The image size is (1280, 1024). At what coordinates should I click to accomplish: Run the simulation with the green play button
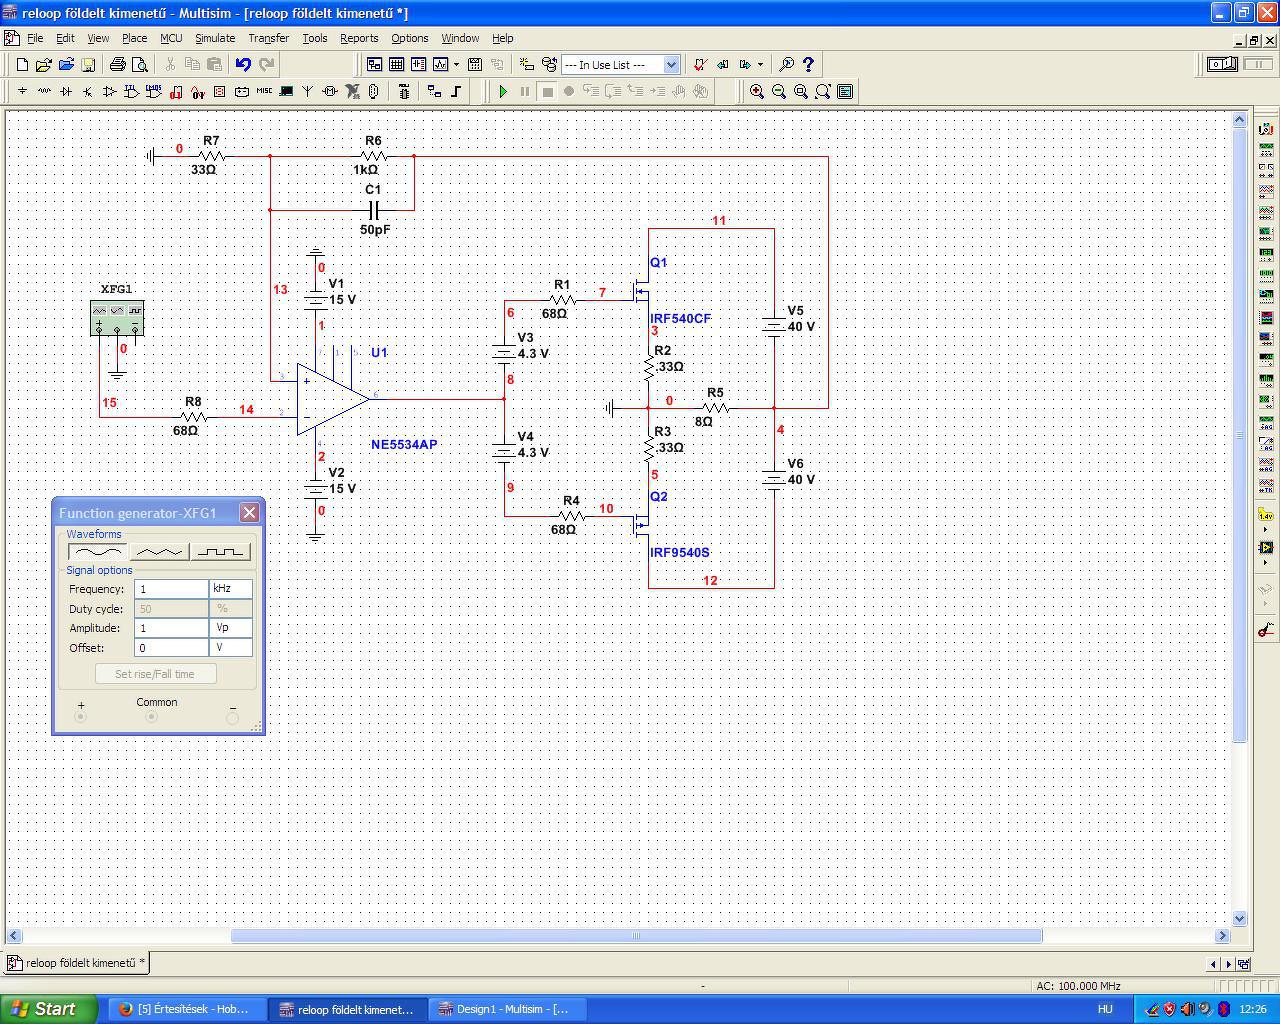(503, 91)
